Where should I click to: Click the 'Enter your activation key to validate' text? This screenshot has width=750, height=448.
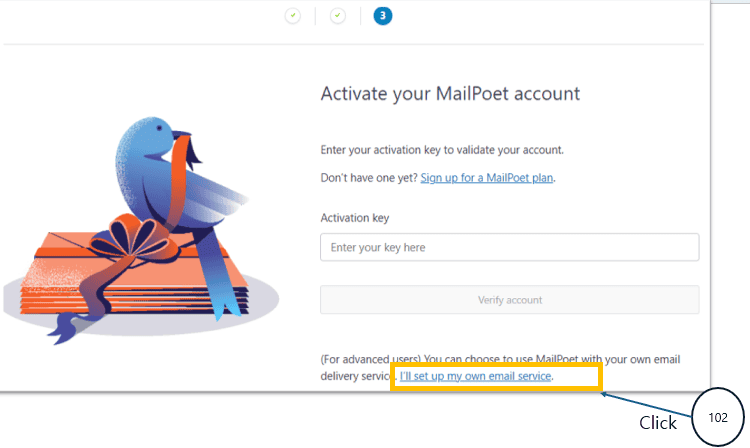tap(442, 150)
